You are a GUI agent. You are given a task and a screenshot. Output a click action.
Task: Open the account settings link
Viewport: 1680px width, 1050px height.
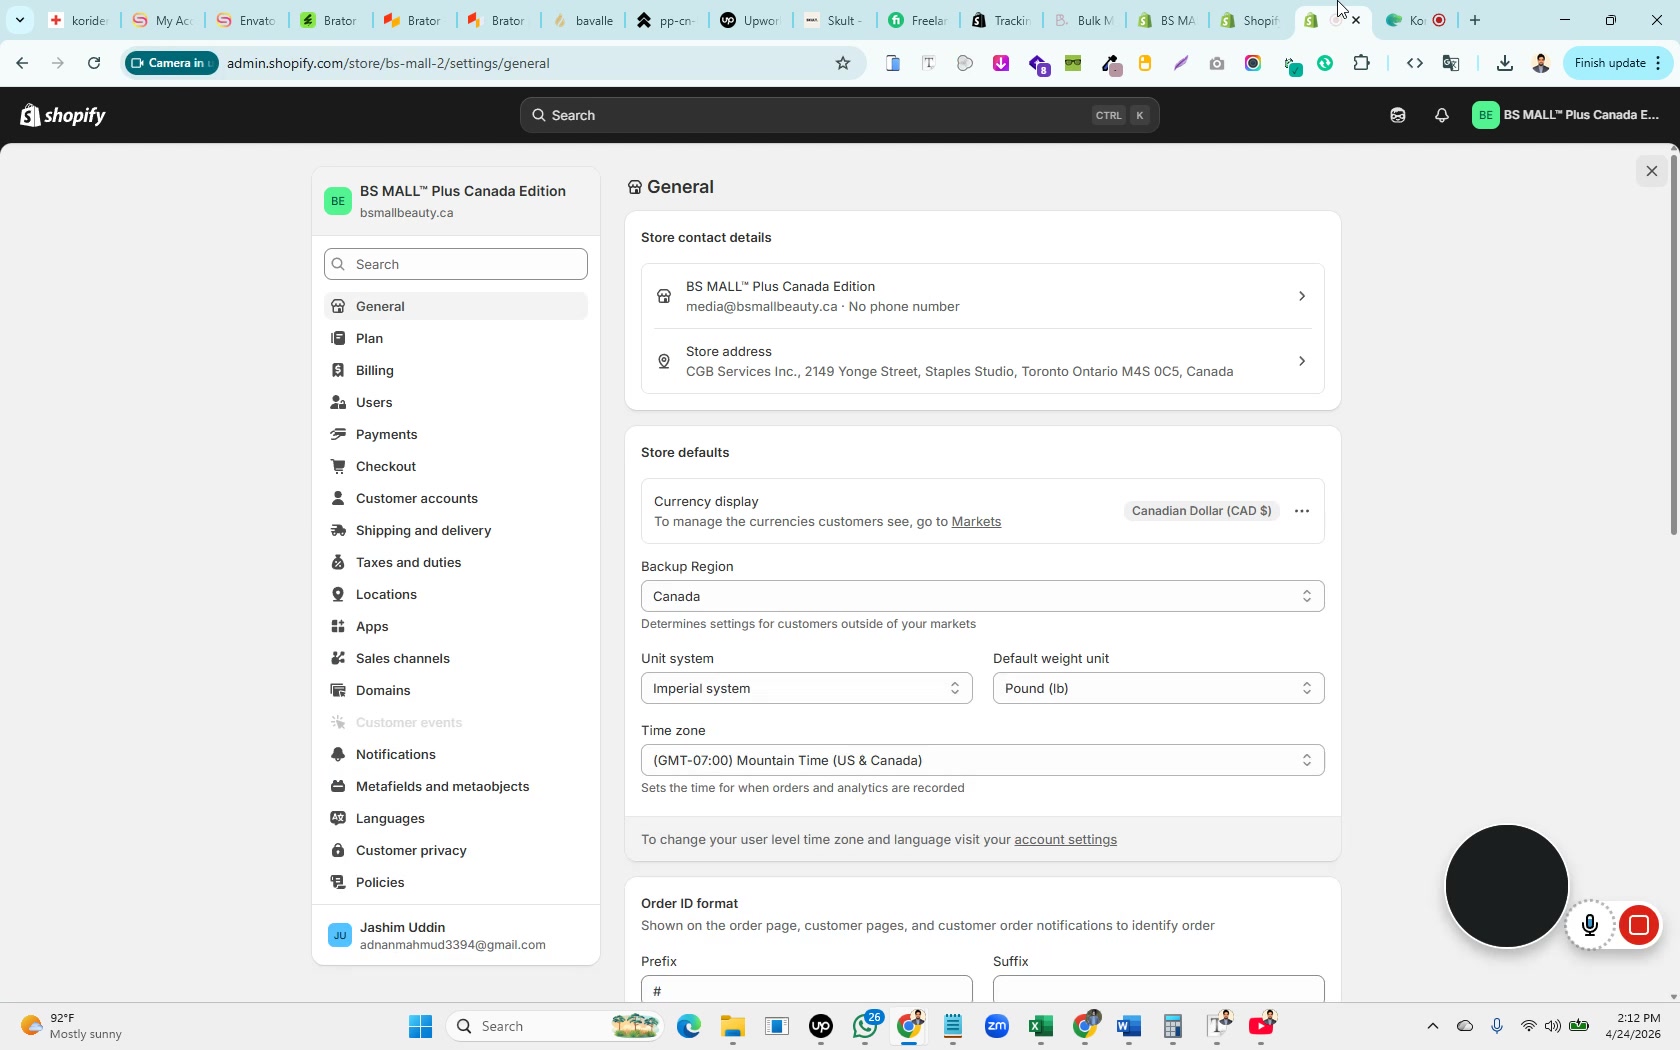pyautogui.click(x=1065, y=840)
